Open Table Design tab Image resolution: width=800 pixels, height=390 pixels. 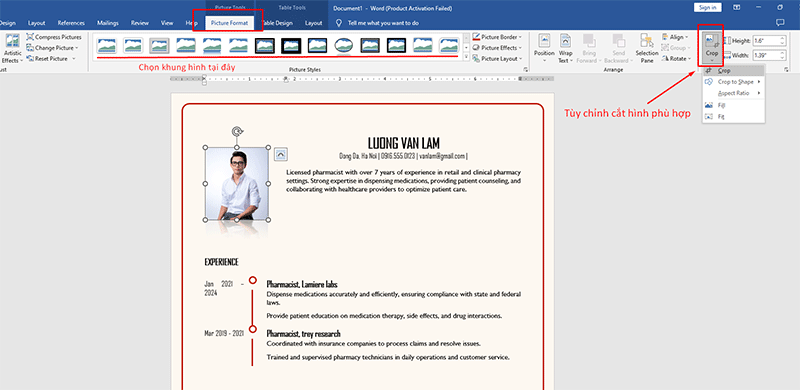point(277,23)
